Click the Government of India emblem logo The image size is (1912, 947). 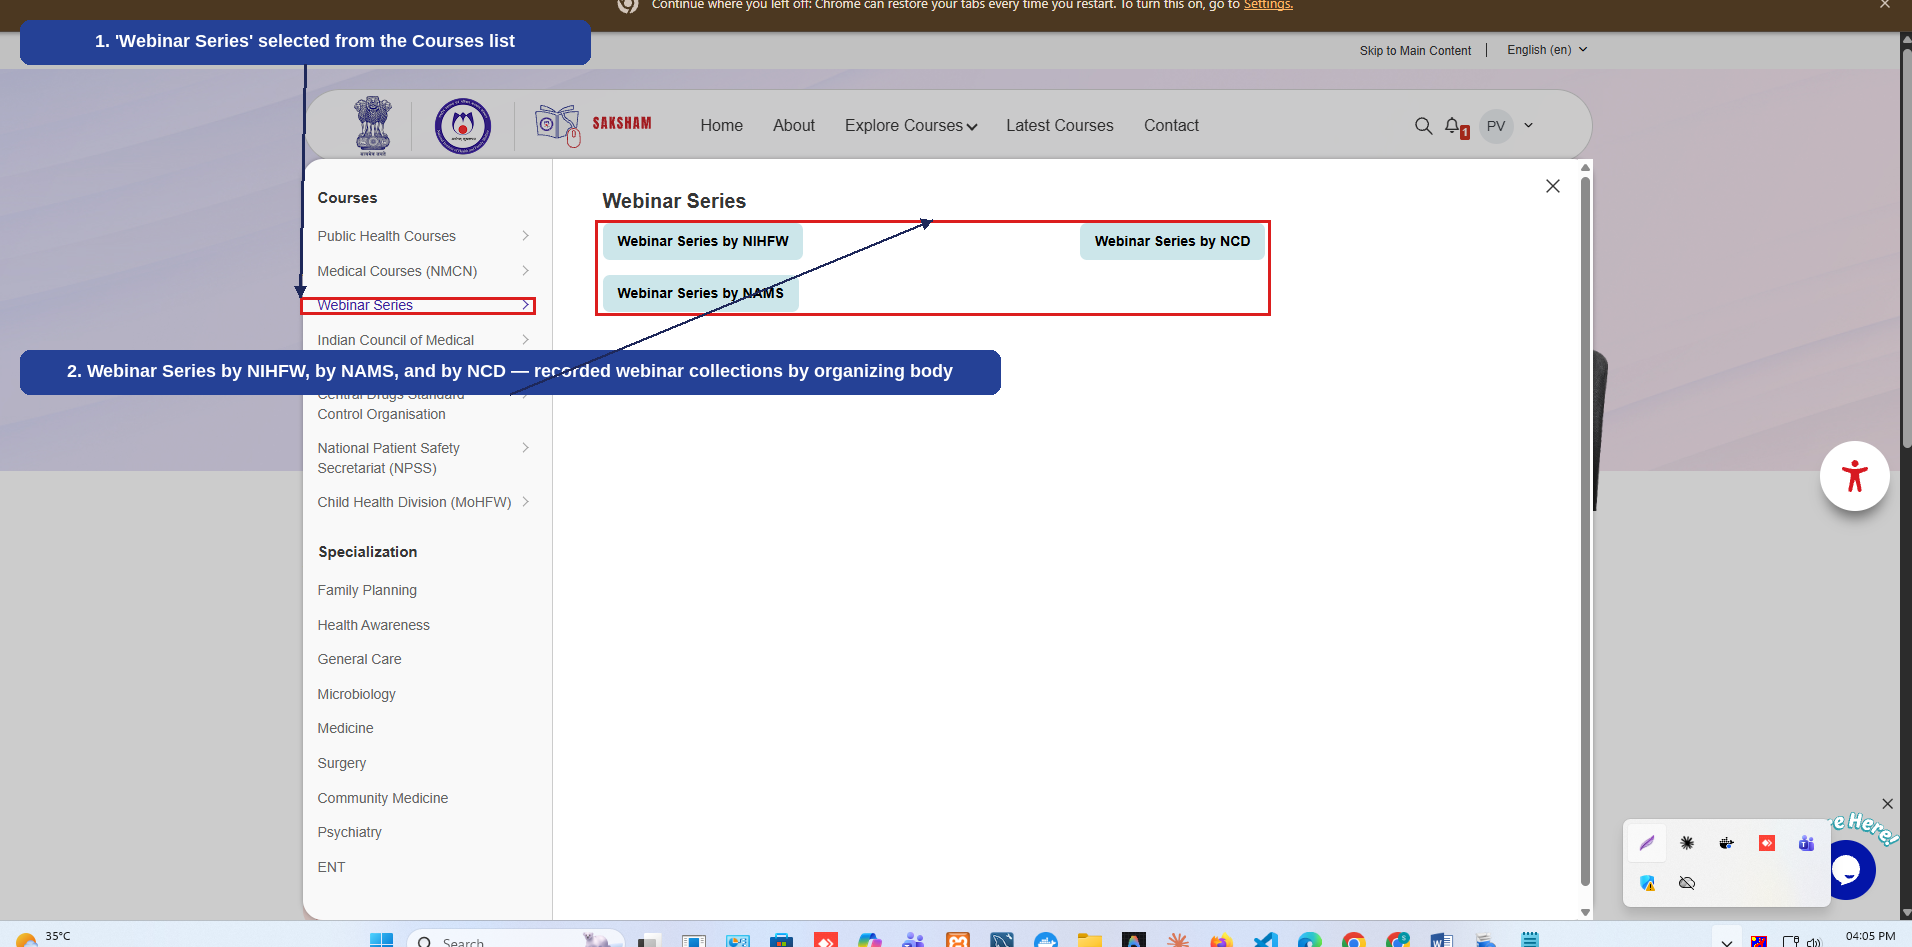click(373, 126)
